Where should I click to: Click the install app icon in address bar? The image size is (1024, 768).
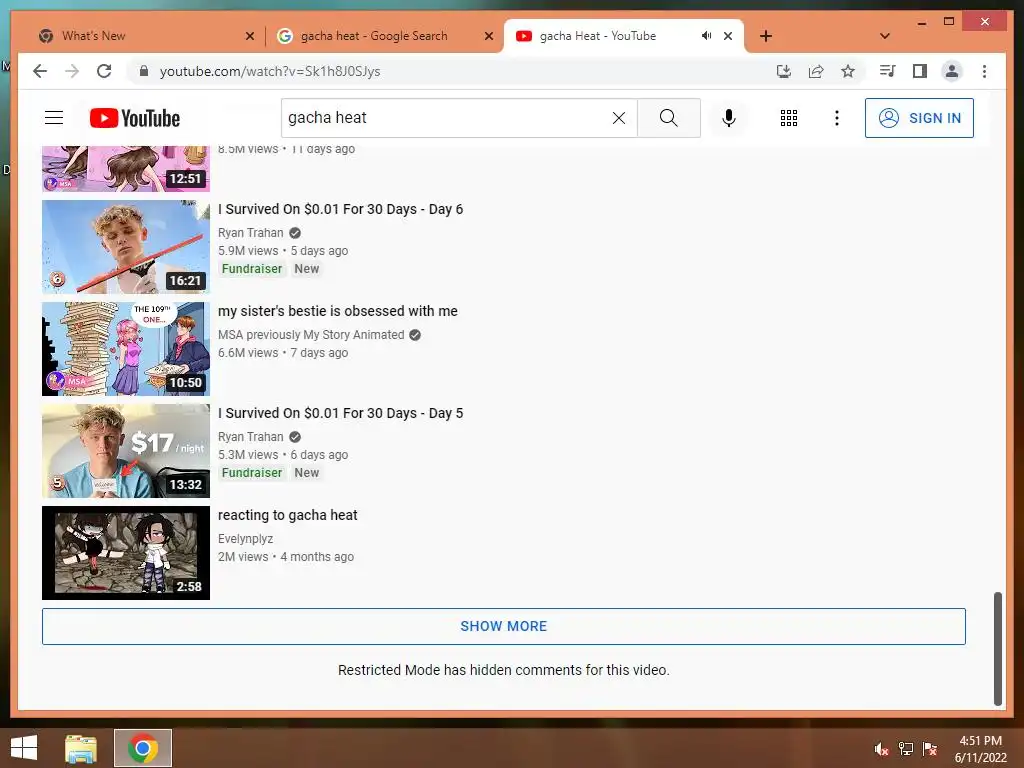point(784,71)
